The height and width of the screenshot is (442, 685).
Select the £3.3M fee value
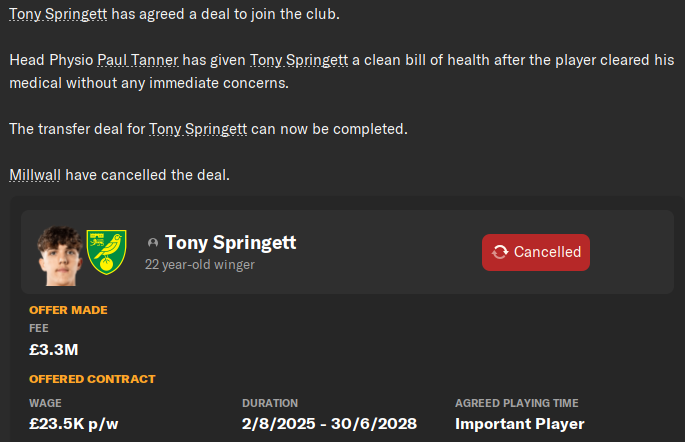point(54,350)
